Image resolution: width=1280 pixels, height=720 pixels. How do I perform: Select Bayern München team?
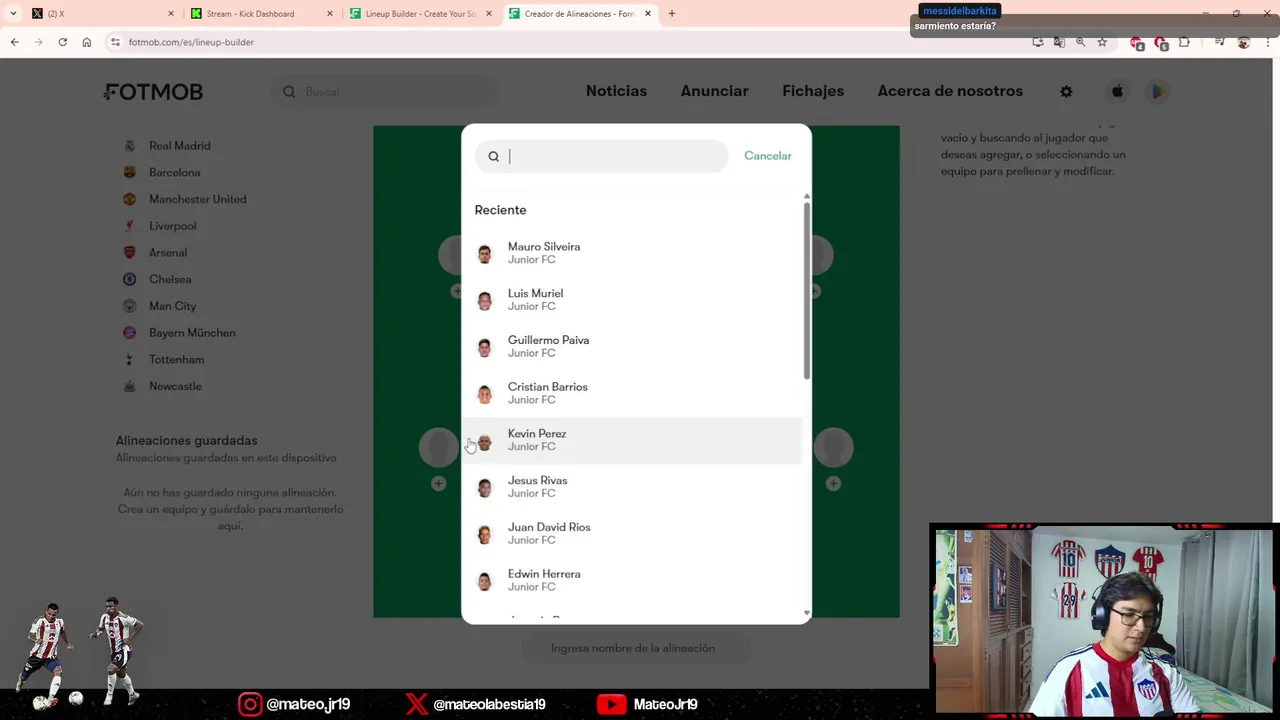coord(192,333)
